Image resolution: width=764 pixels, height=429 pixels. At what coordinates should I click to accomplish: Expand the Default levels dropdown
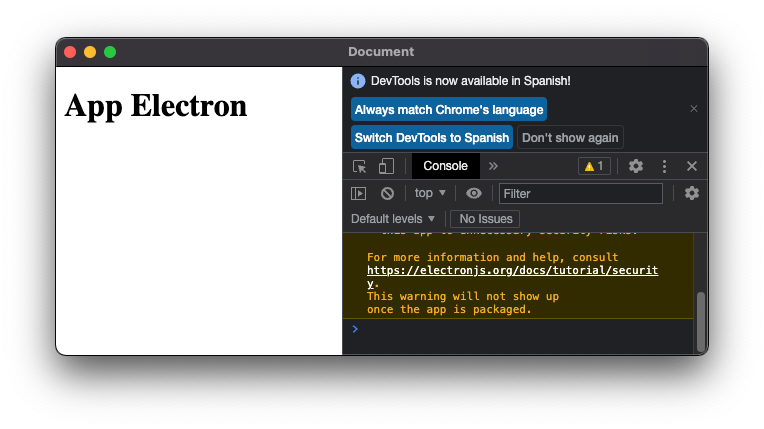click(393, 219)
